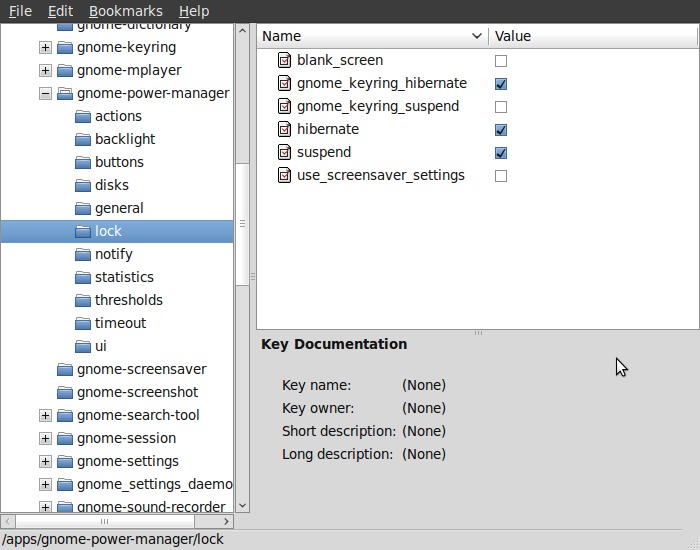Expand the gnome-settings node
Image resolution: width=700 pixels, height=550 pixels.
[x=45, y=461]
